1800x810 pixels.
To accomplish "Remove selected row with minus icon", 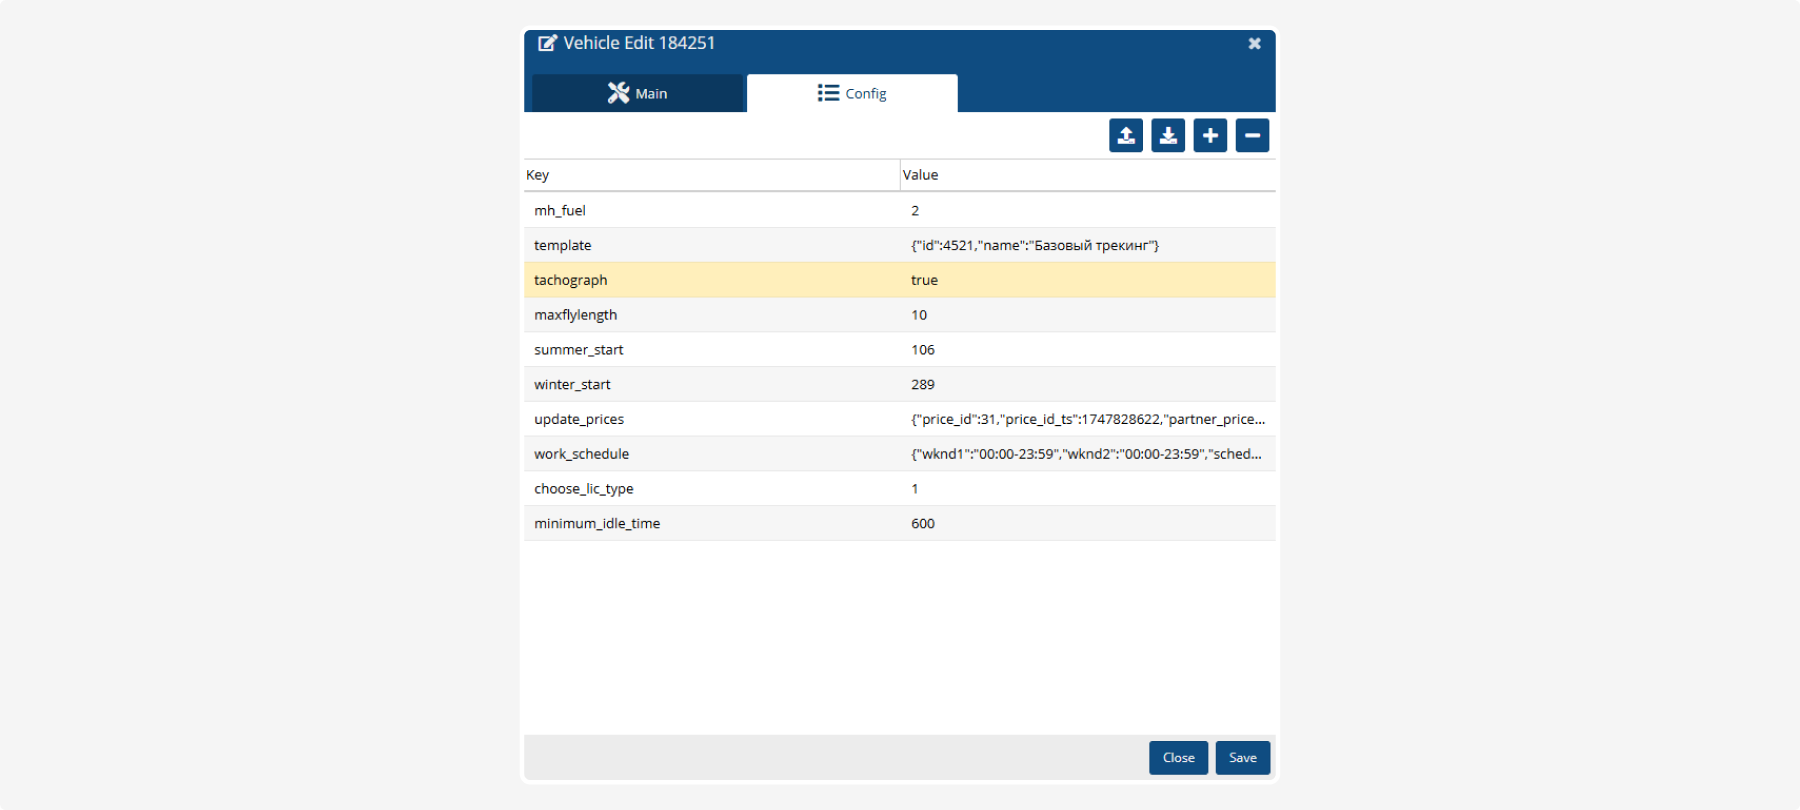I will (x=1252, y=136).
